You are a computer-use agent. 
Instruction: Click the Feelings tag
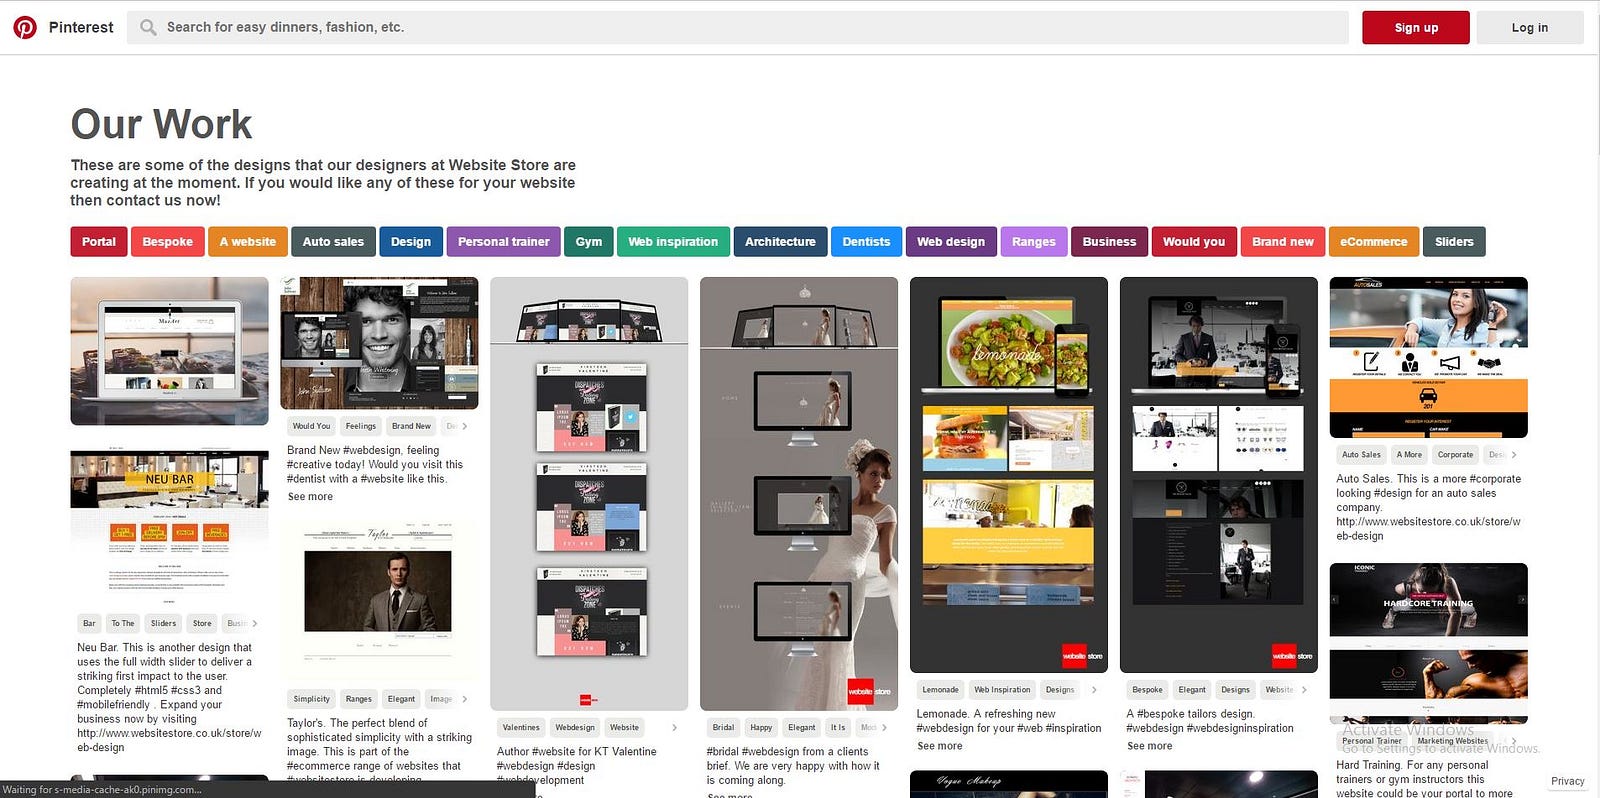[361, 426]
